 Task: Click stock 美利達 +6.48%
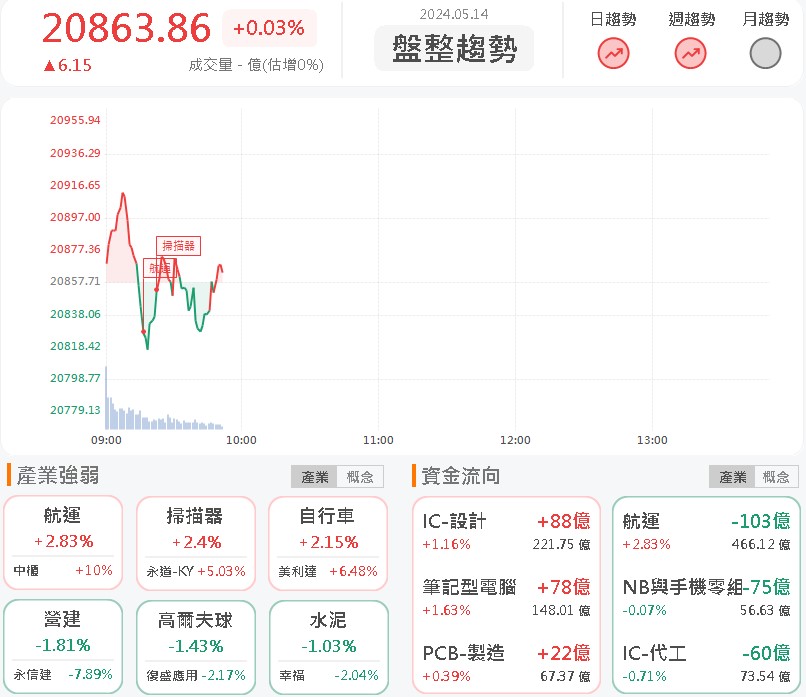(328, 571)
